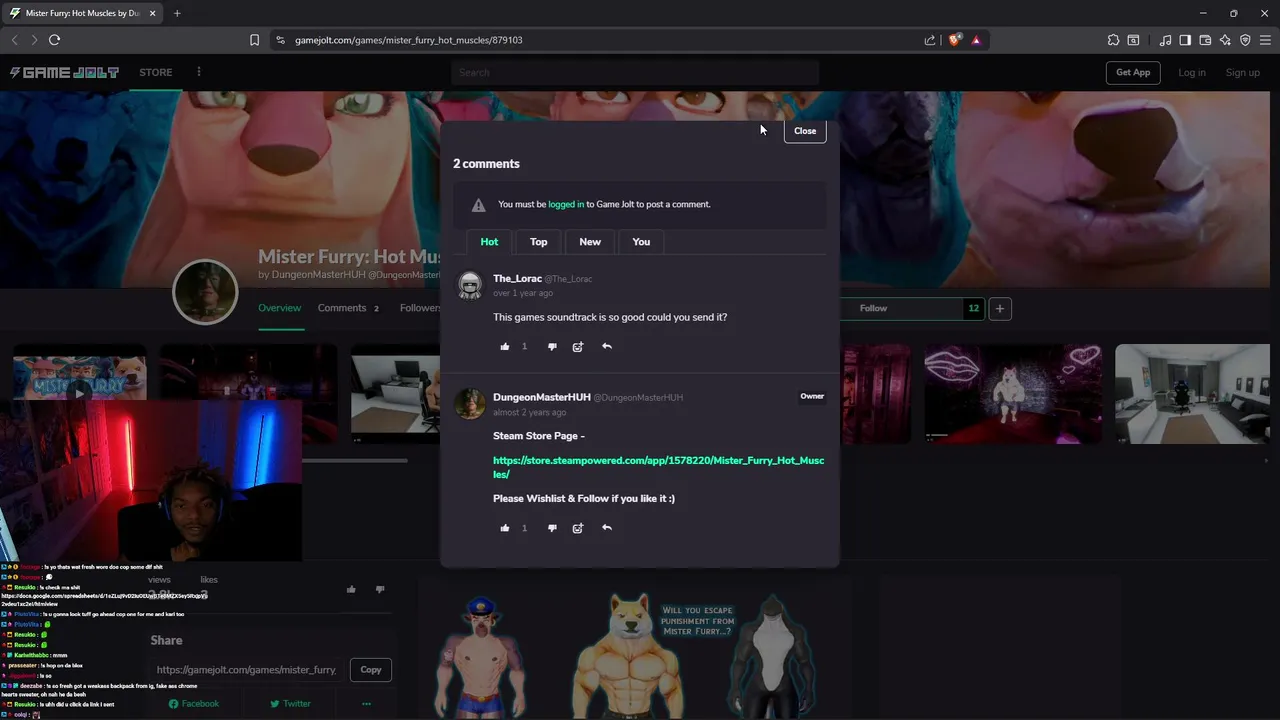Switch to the Comments game tab
The width and height of the screenshot is (1280, 720).
pos(348,308)
